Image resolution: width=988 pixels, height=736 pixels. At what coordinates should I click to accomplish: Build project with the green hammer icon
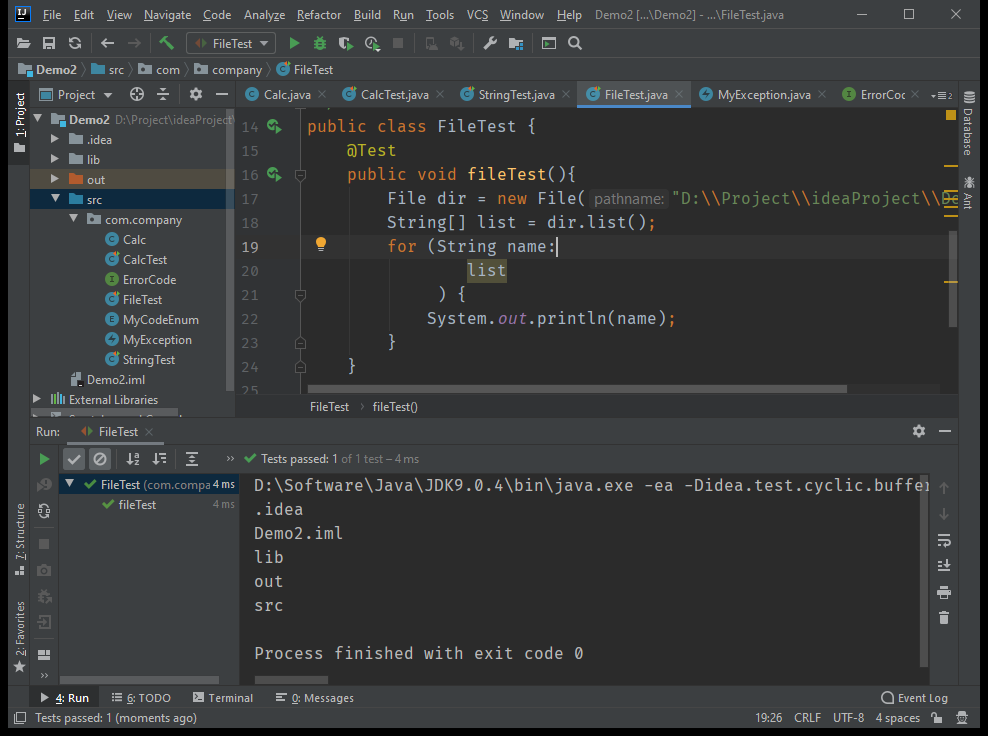pyautogui.click(x=166, y=43)
